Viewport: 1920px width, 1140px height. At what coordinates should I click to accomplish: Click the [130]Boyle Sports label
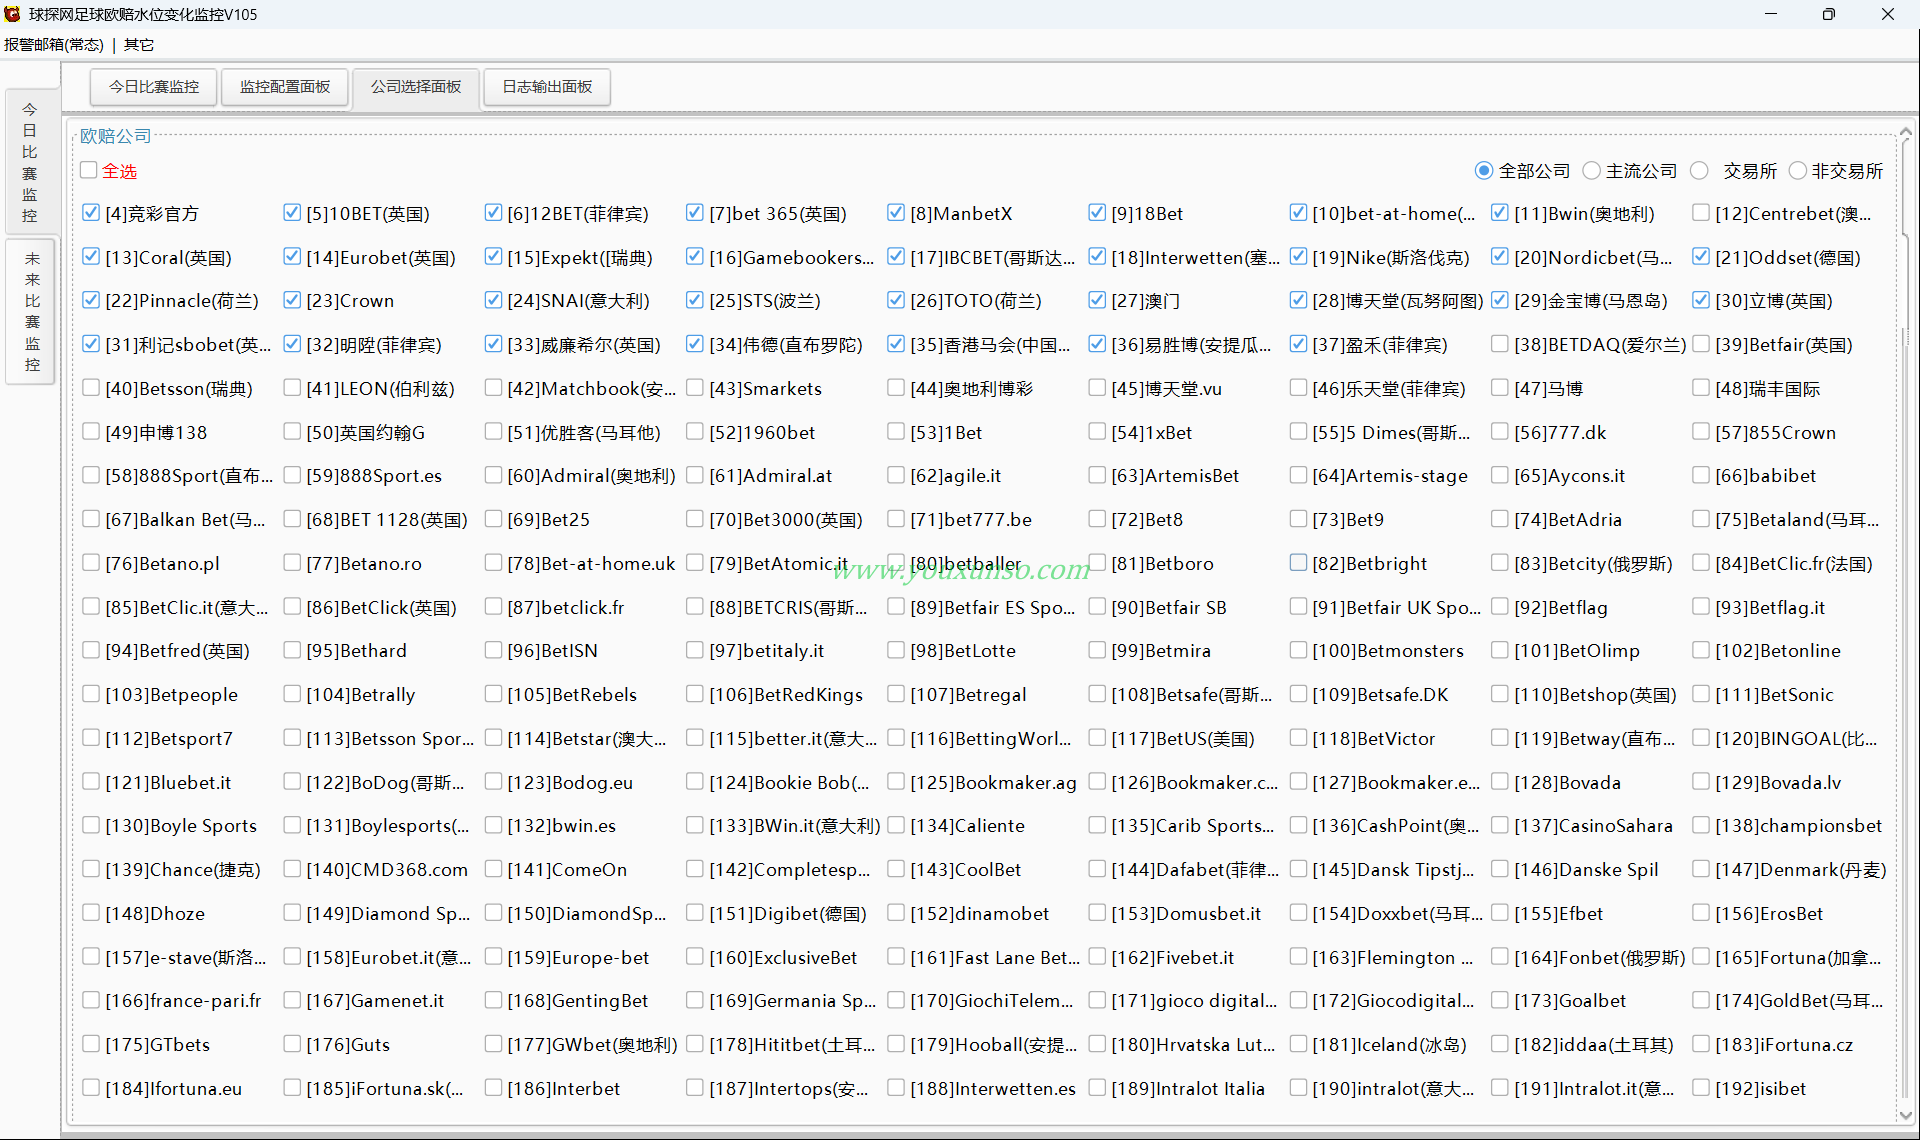point(181,826)
